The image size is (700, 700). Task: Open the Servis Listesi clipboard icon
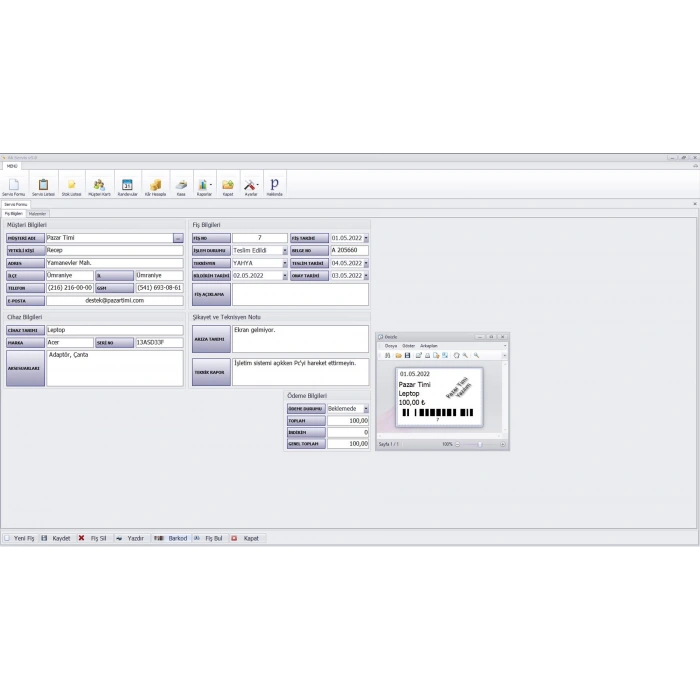tap(43, 185)
